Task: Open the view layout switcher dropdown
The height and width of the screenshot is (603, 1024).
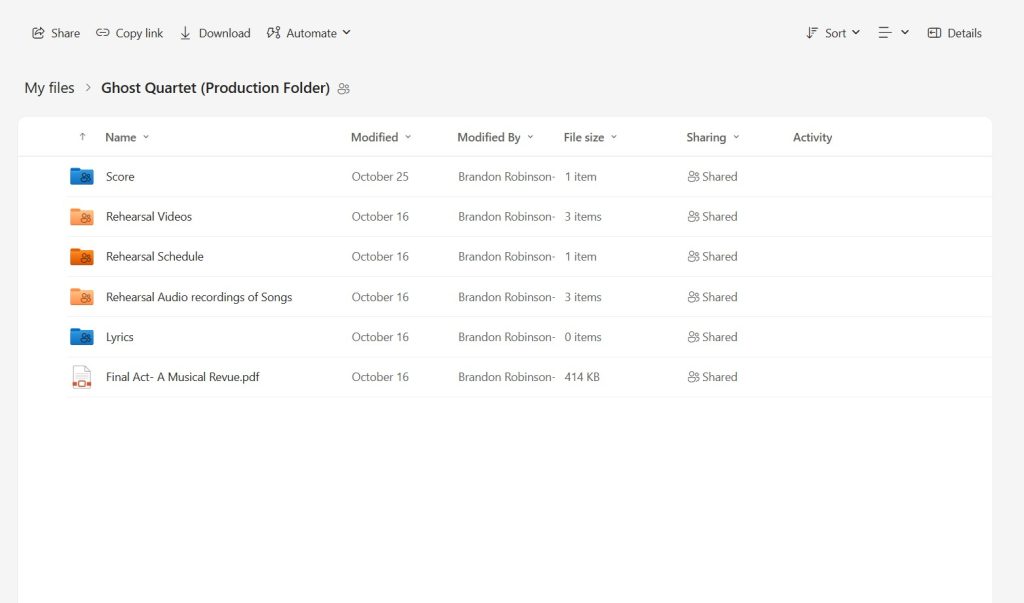Action: [x=893, y=33]
